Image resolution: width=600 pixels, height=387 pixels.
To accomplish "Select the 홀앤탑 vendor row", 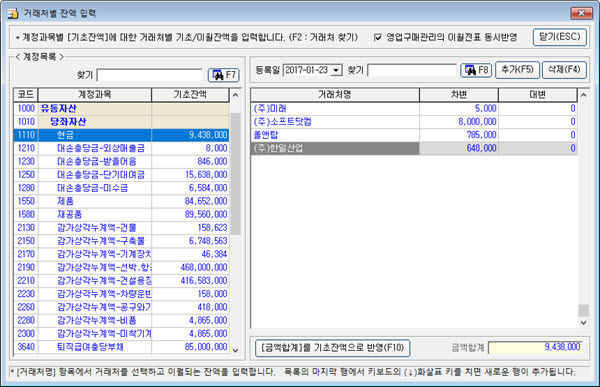I will coord(414,135).
